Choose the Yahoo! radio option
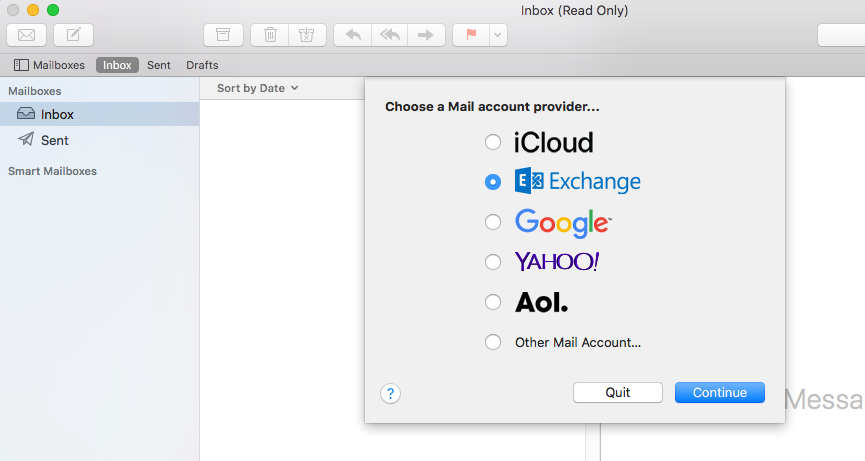Screen dimensions: 865x461 pyautogui.click(x=492, y=262)
